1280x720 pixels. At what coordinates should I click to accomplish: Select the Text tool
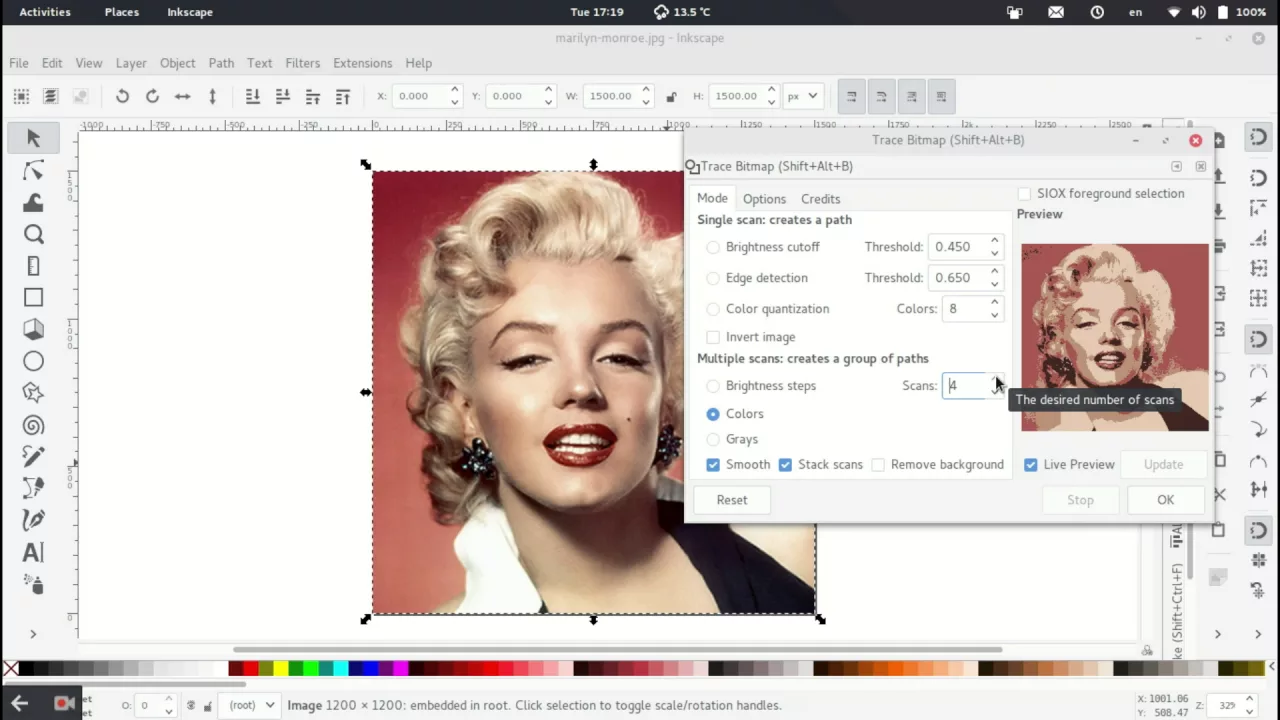click(x=33, y=552)
